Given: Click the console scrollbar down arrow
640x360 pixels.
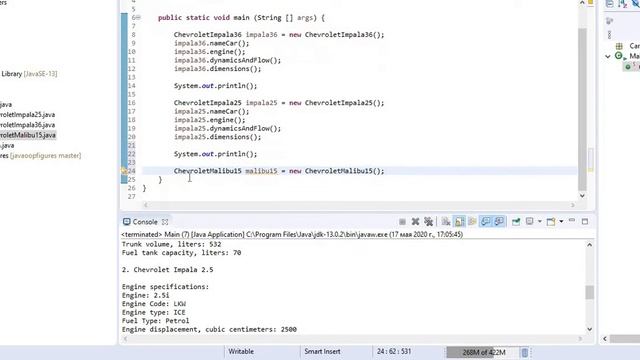Looking at the screenshot, I should (589, 329).
